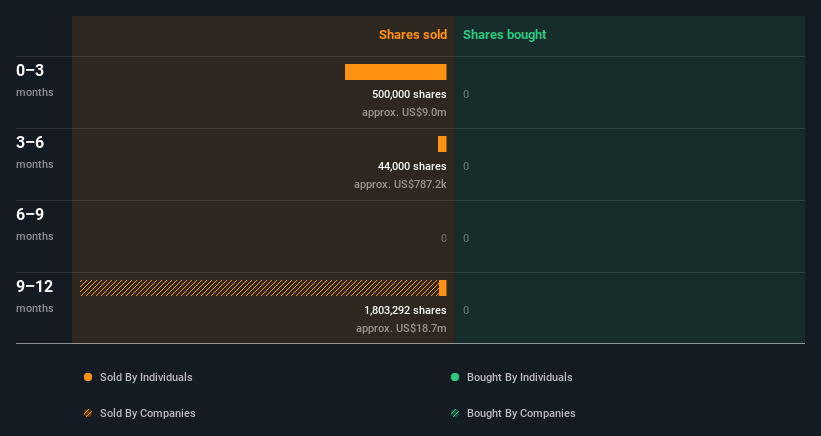821x436 pixels.
Task: Select the 44,000 shares value
Action: pyautogui.click(x=412, y=166)
